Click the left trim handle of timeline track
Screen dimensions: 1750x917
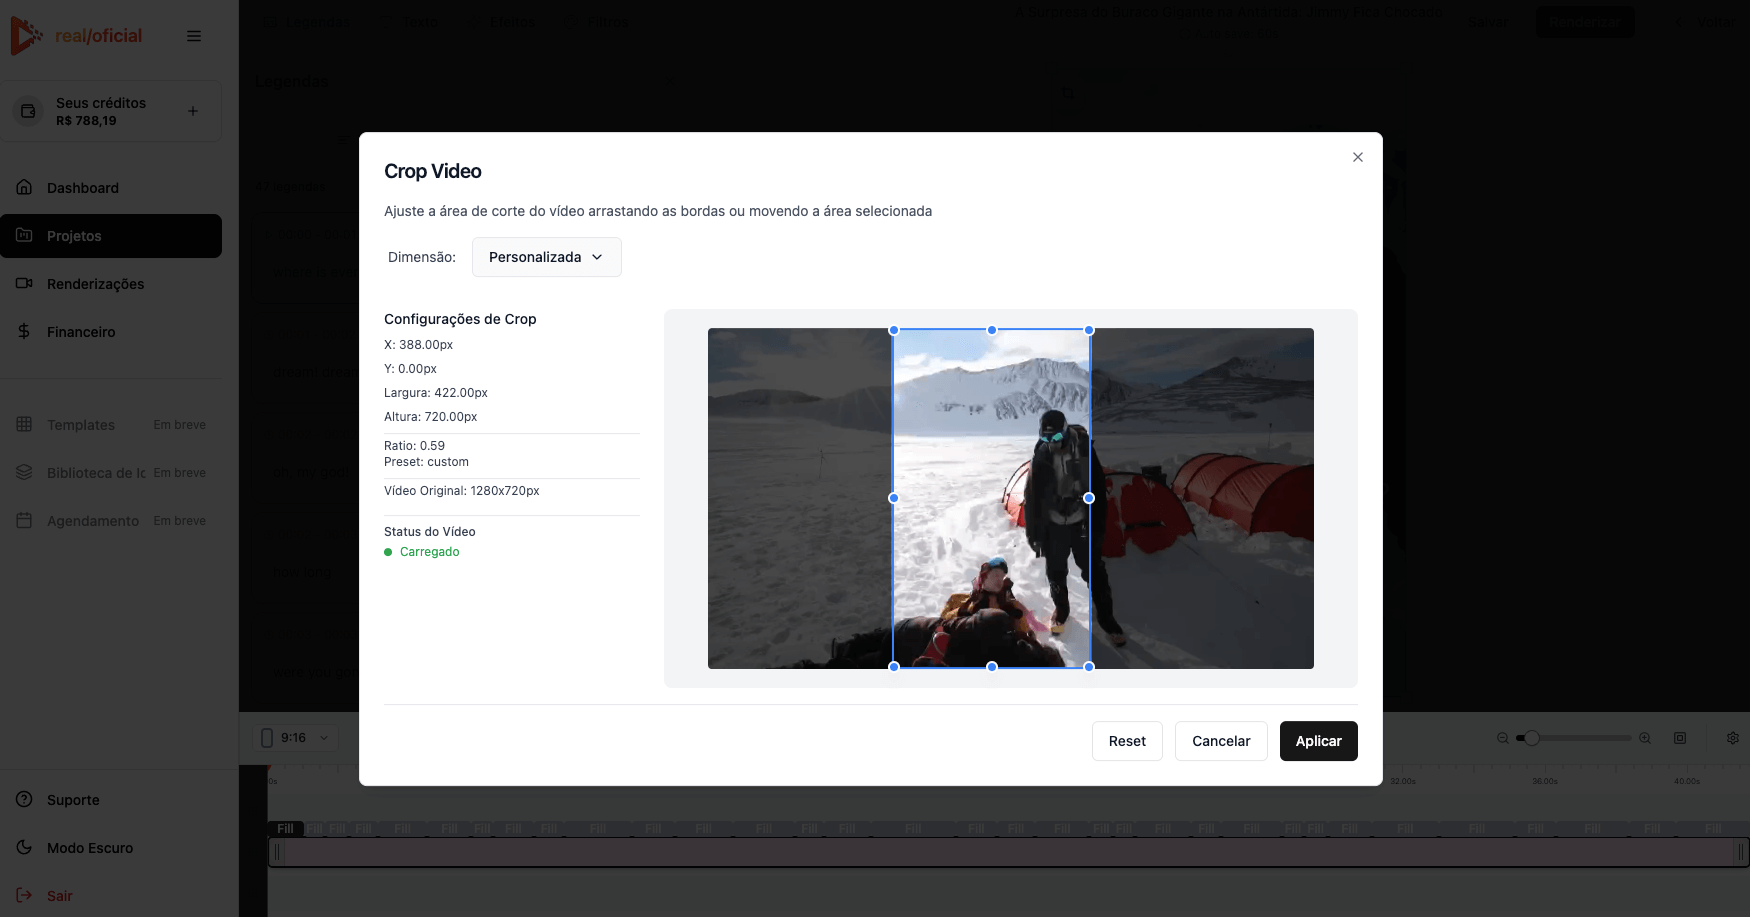(x=277, y=852)
